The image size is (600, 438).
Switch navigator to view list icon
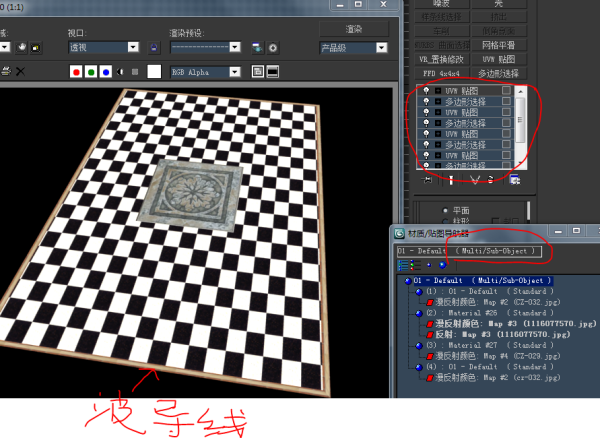click(403, 265)
